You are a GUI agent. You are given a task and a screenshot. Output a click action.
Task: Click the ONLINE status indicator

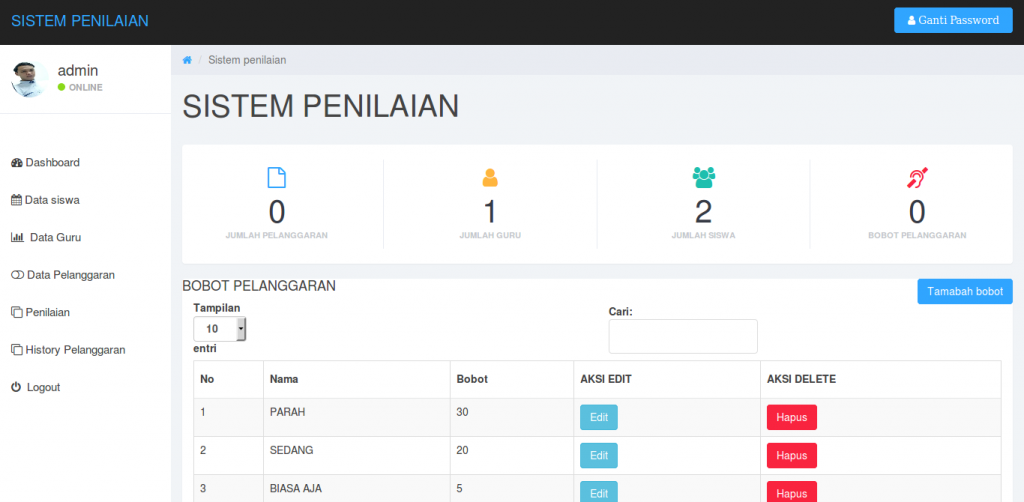tap(80, 87)
